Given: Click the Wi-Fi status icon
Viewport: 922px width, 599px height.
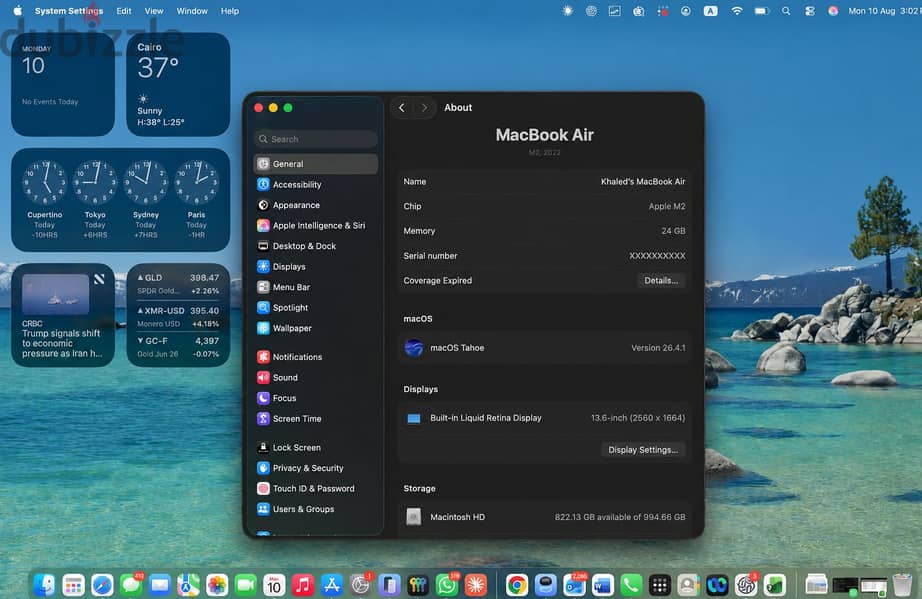Looking at the screenshot, I should coord(736,11).
